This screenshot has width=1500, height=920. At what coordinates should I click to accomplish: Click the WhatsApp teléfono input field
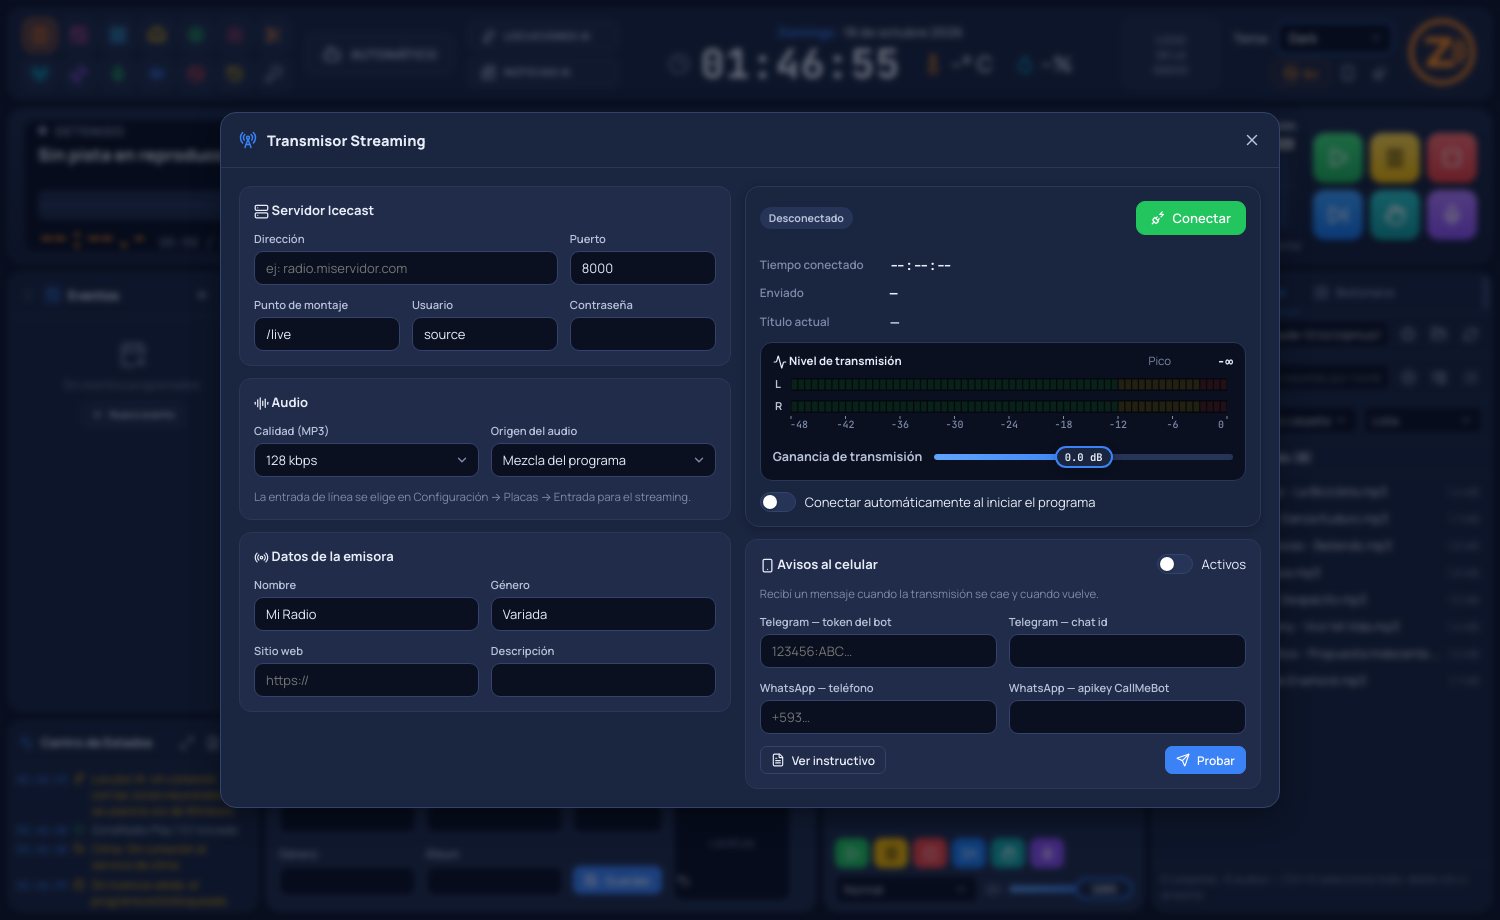click(878, 717)
